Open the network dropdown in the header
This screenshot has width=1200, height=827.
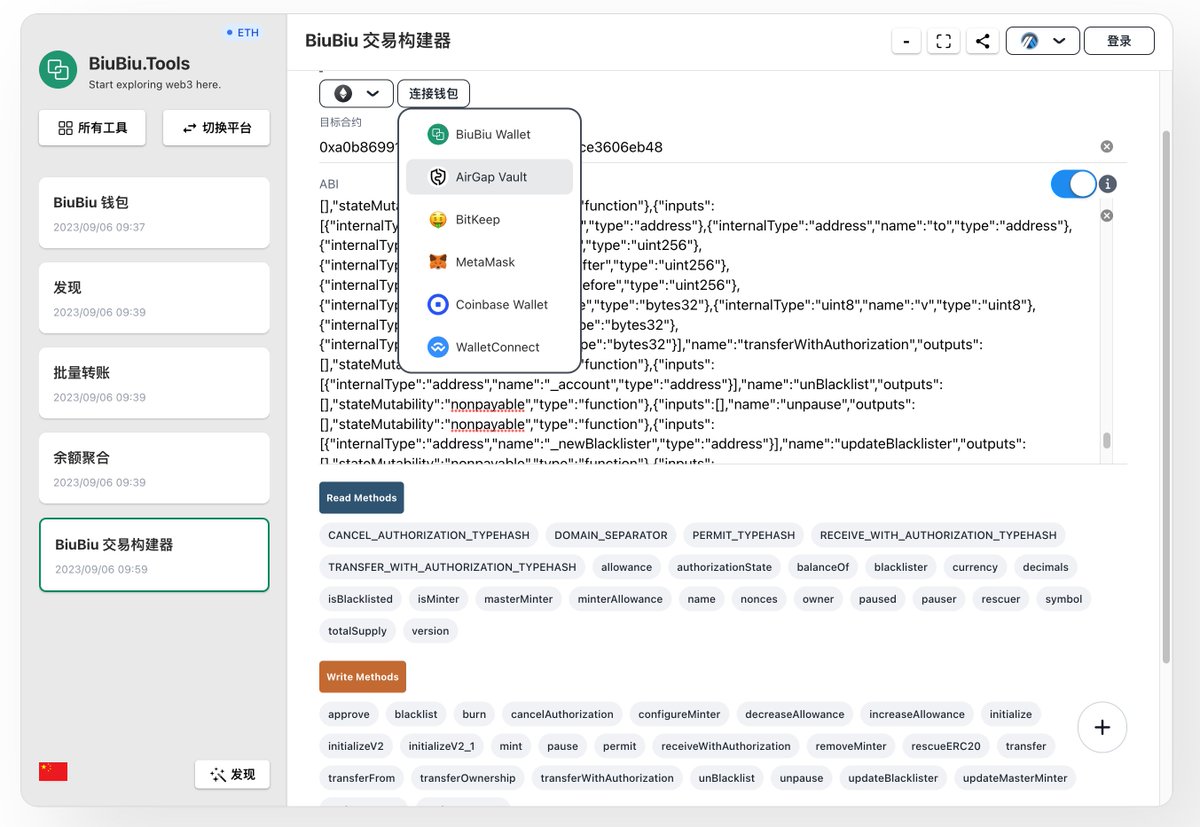tap(1042, 41)
